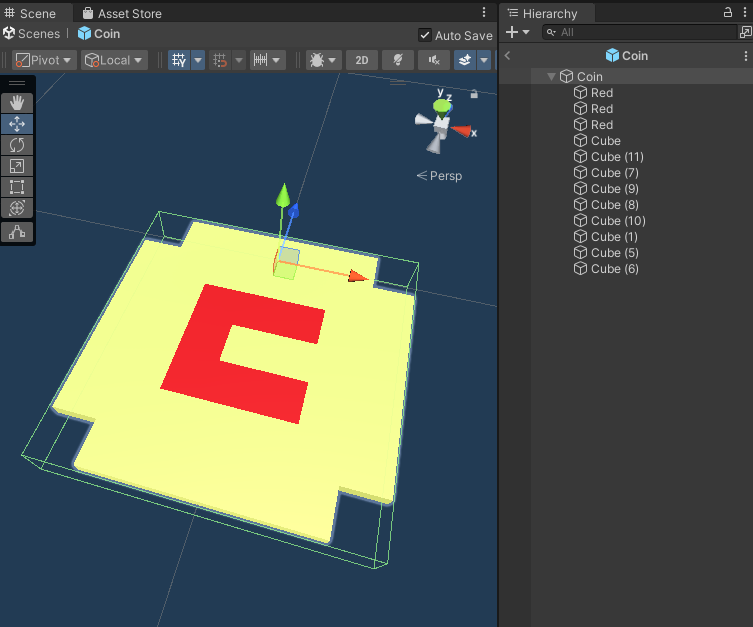This screenshot has height=627, width=753.
Task: Click green Y move arrow handle
Action: (283, 195)
